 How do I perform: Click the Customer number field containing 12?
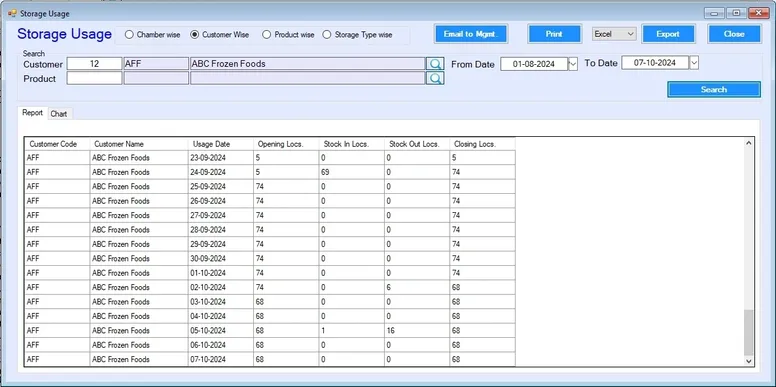click(x=94, y=64)
